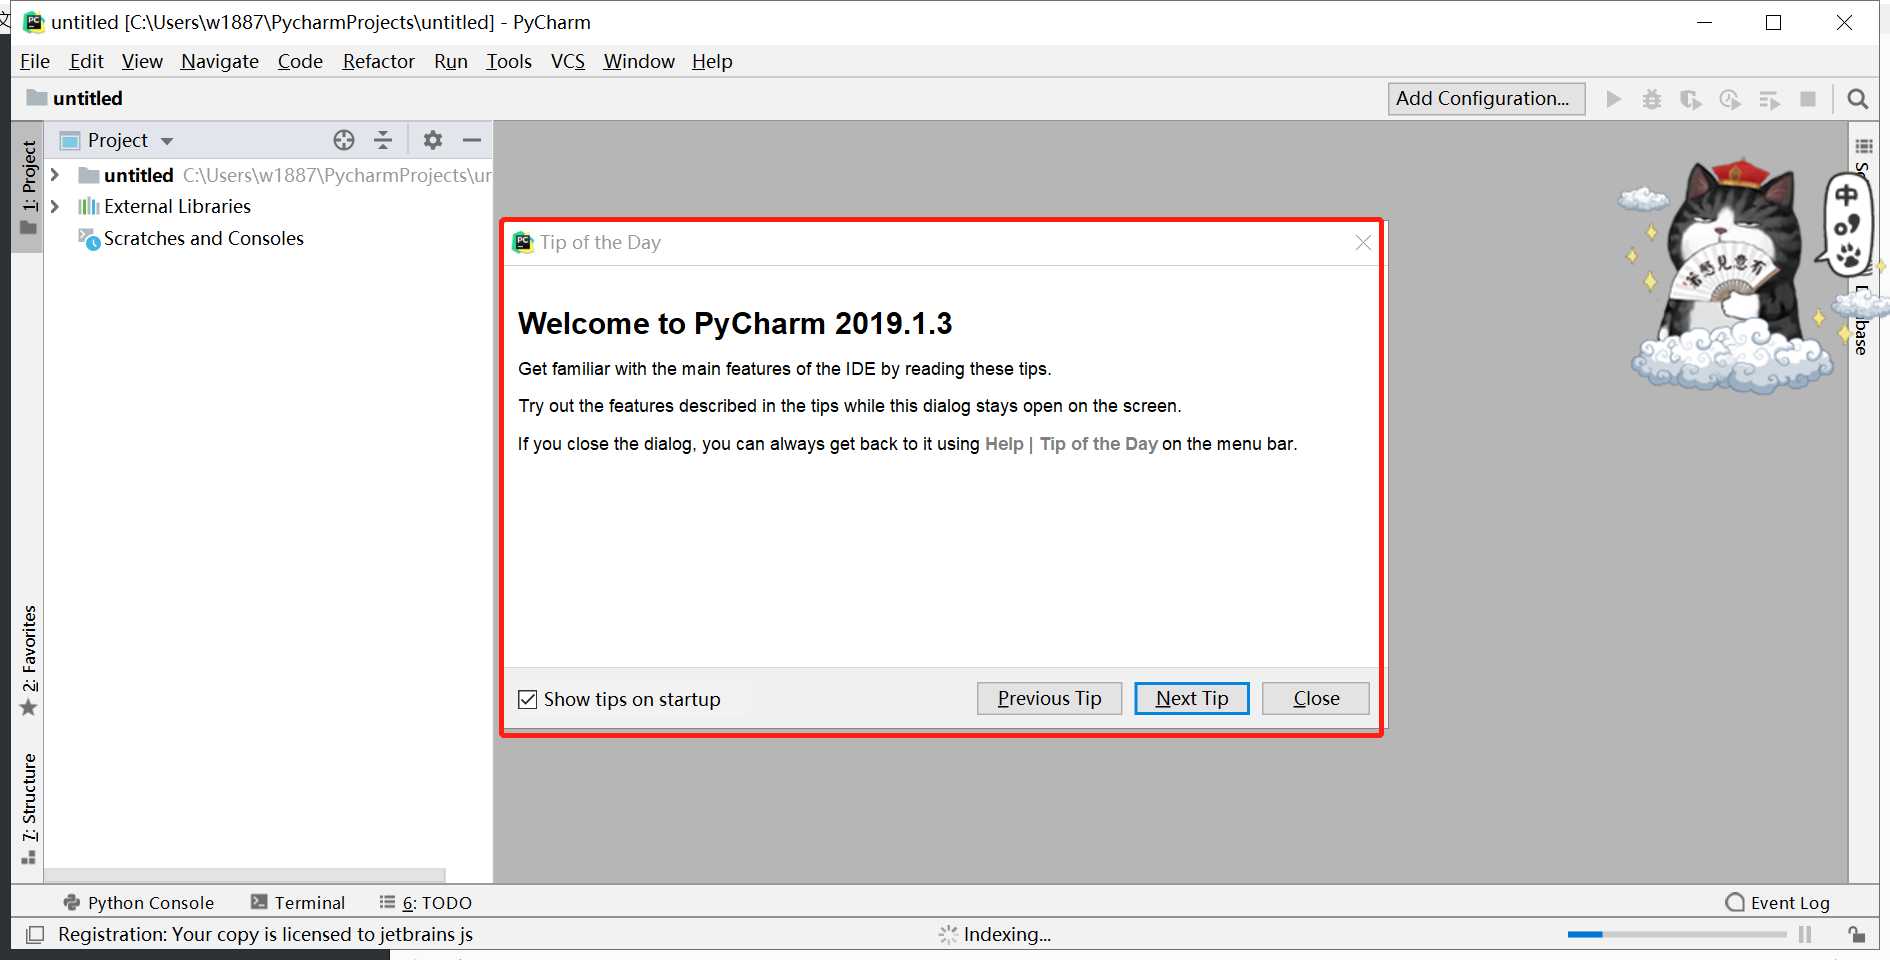
Task: Open the File menu
Action: click(35, 61)
